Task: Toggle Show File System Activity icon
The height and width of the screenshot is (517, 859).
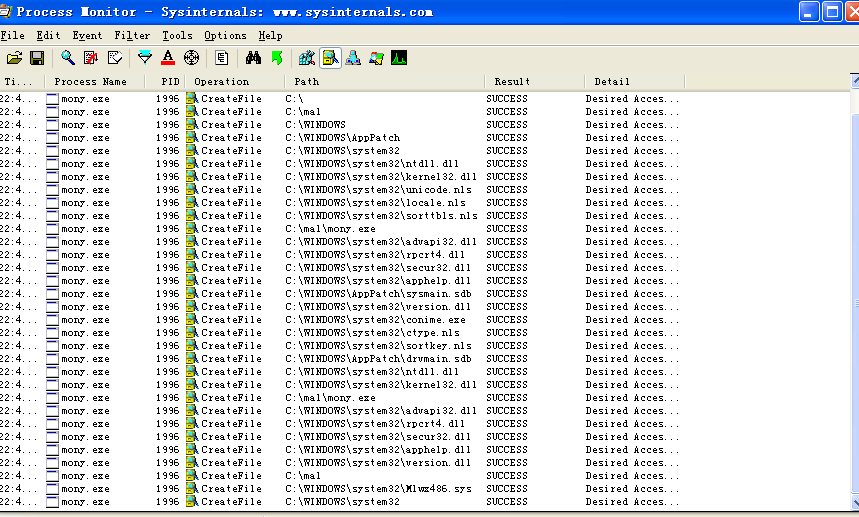Action: click(x=330, y=58)
